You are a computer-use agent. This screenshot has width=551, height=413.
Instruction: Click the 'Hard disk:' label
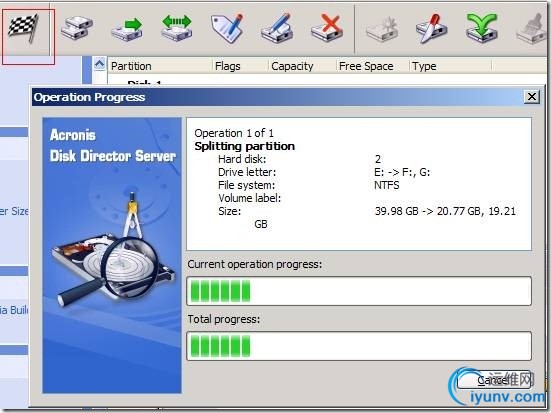coord(242,159)
